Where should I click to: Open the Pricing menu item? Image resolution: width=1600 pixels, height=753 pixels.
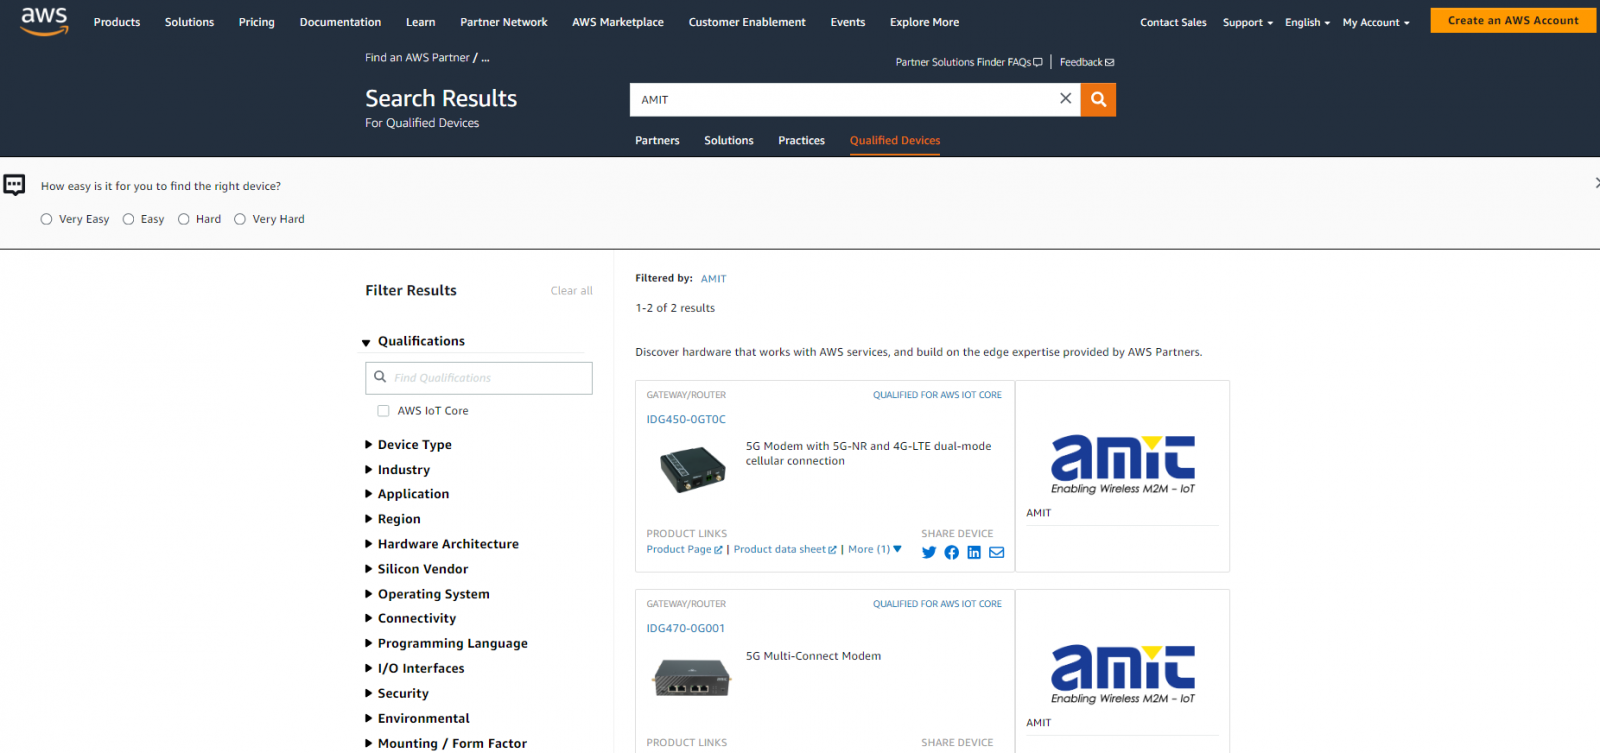257,22
